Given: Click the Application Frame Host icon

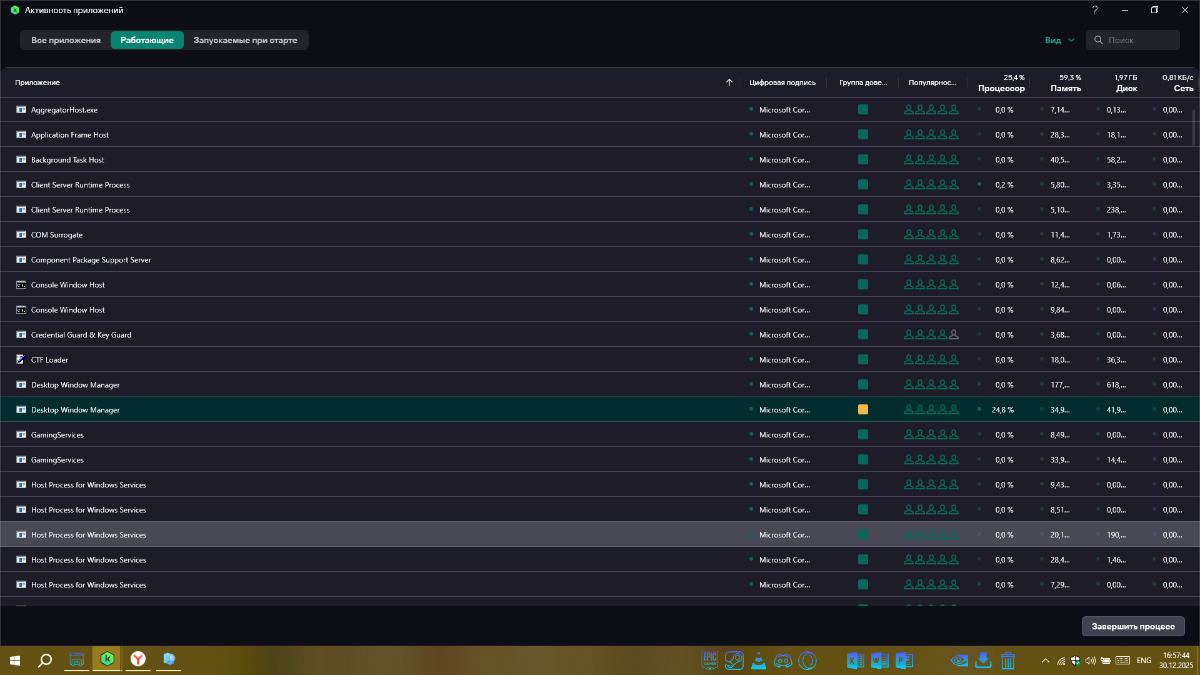Looking at the screenshot, I should click(x=21, y=135).
